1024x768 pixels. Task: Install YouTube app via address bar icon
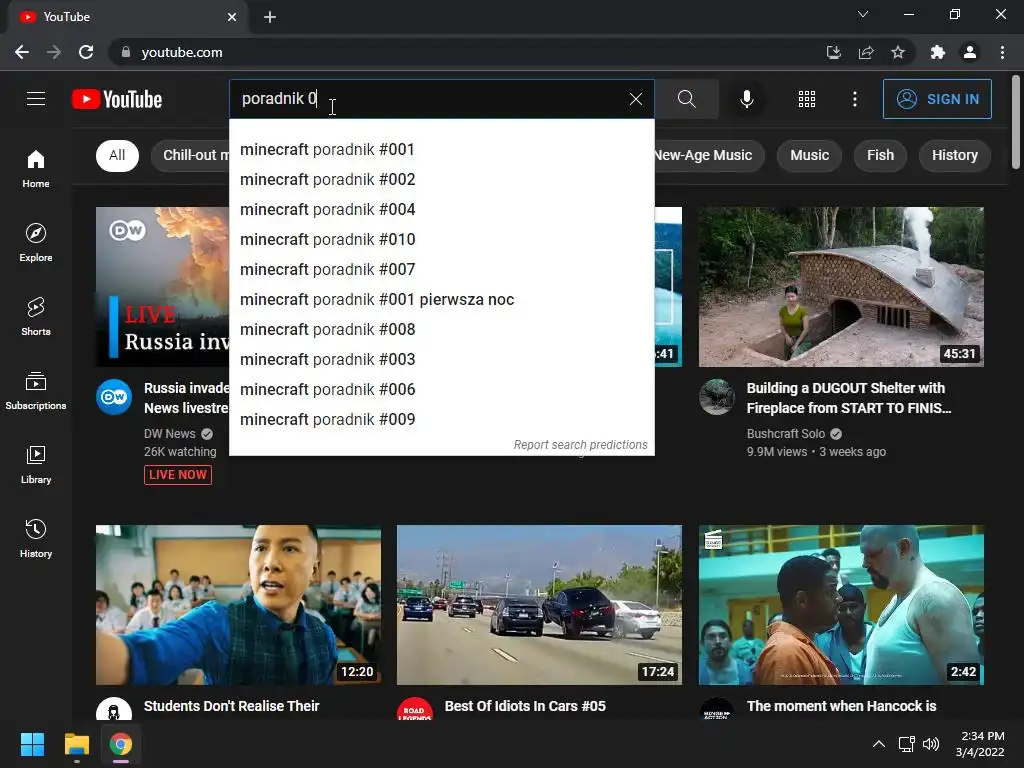tap(834, 52)
